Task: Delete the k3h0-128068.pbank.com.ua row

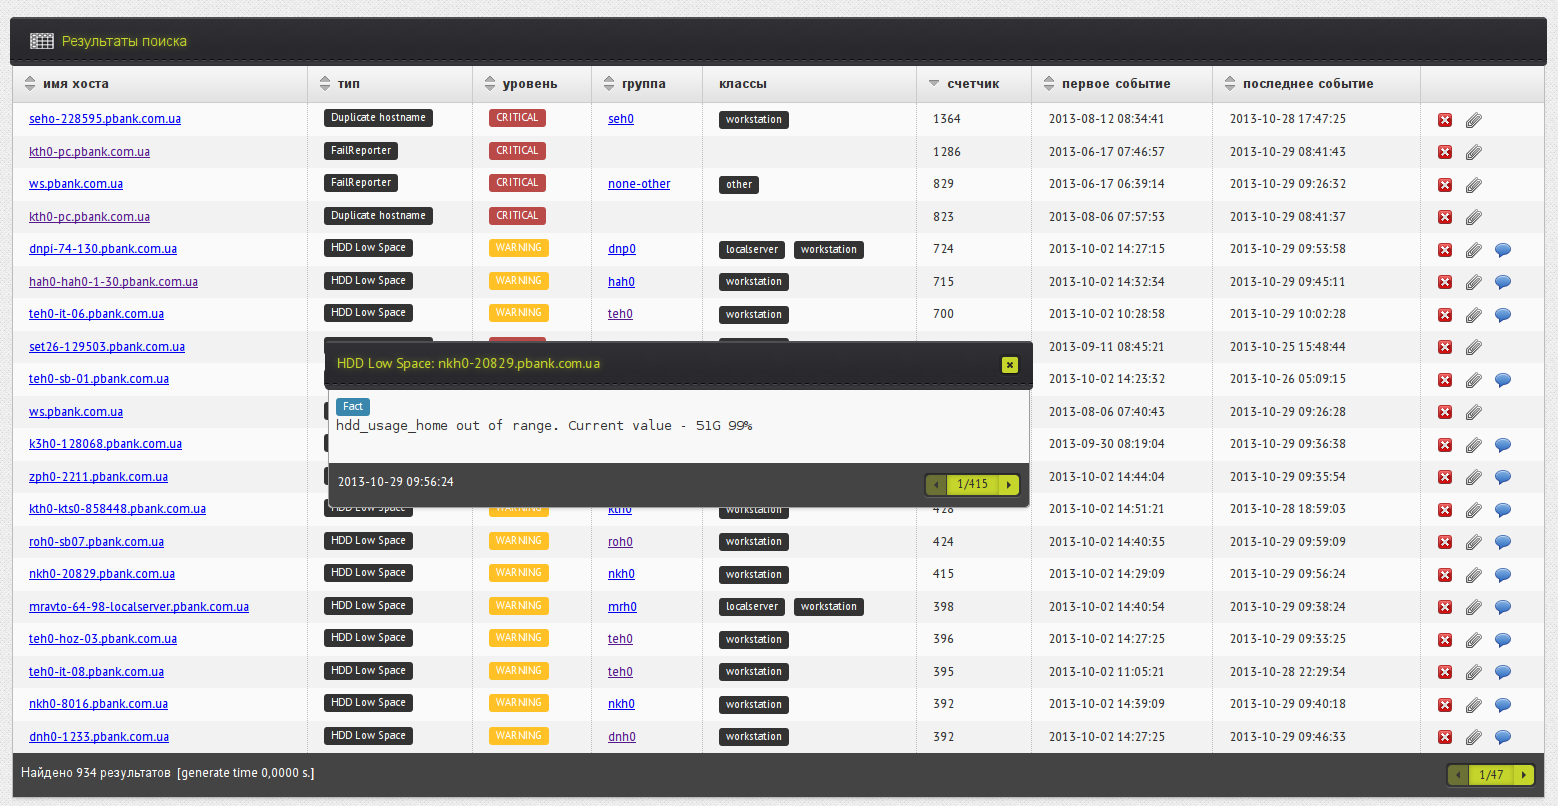Action: click(x=1445, y=445)
